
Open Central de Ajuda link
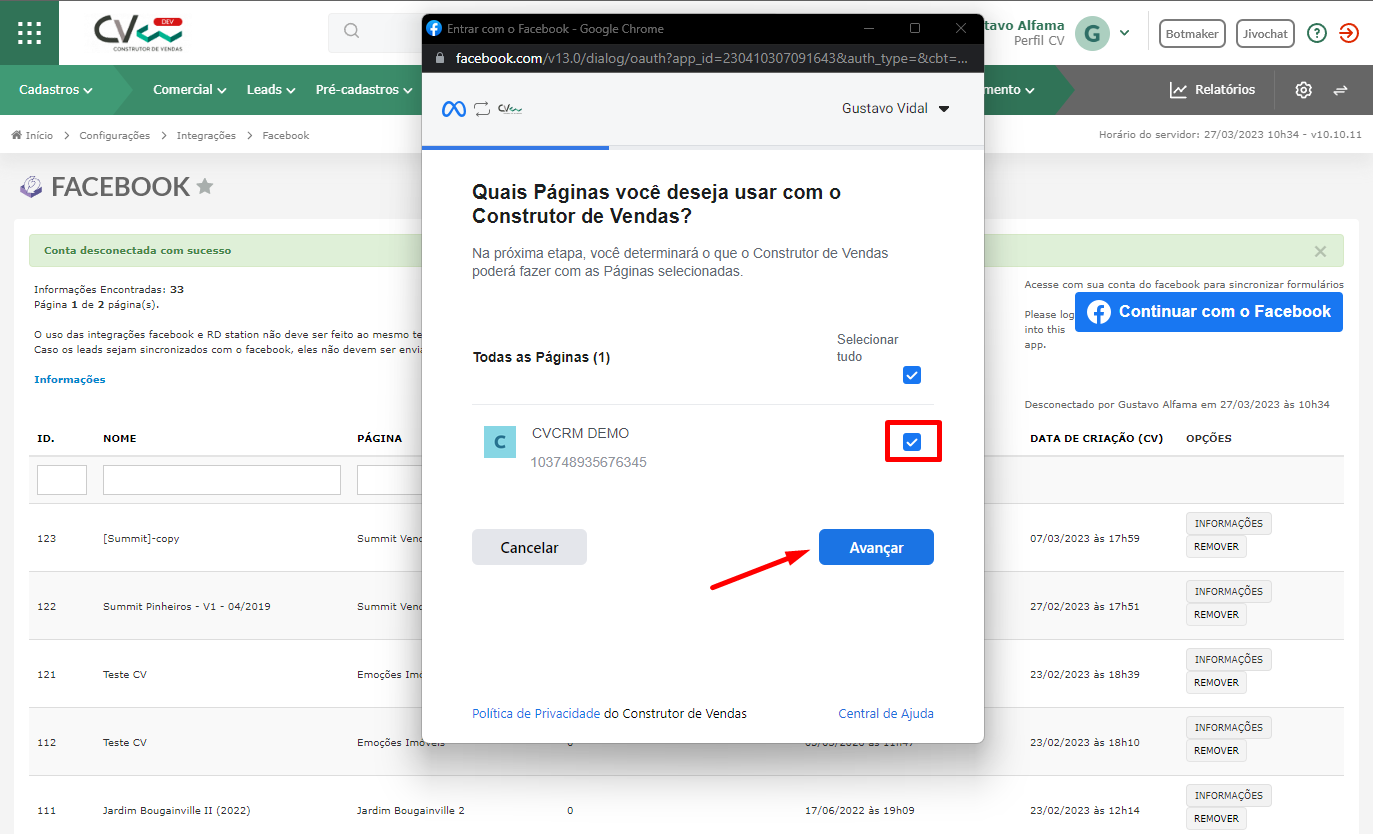(x=886, y=713)
